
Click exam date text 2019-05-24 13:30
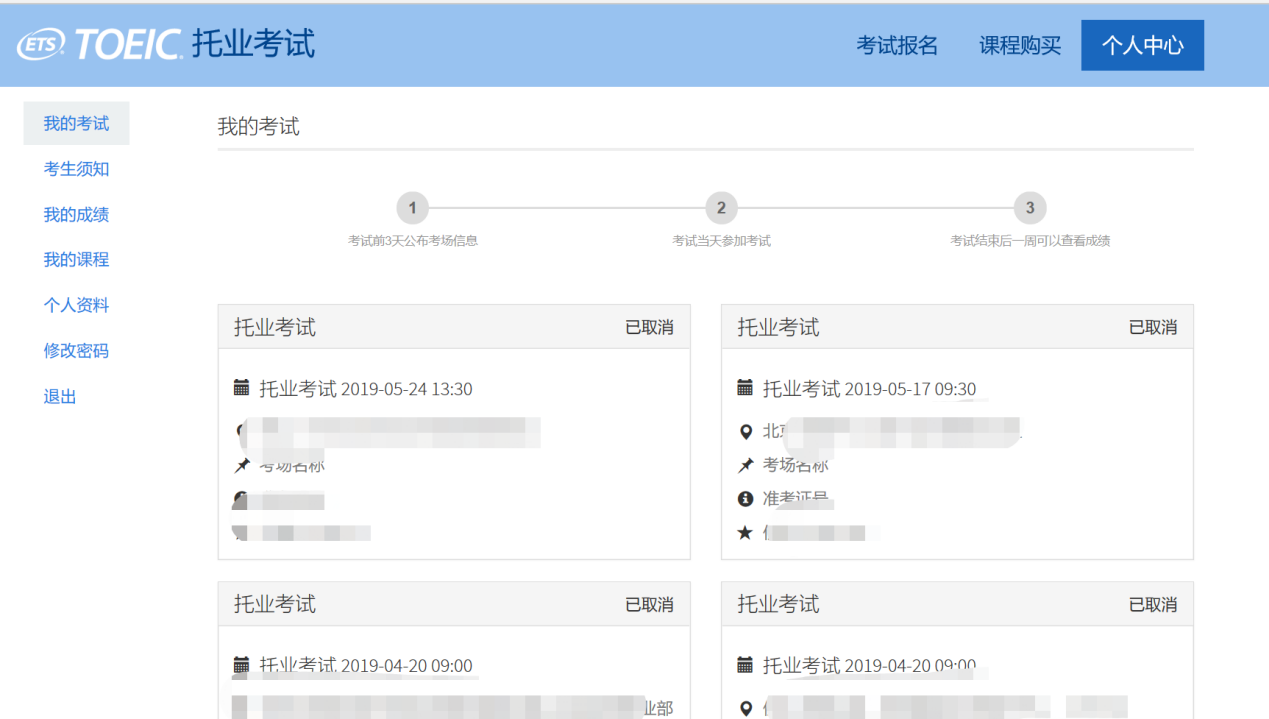[406, 389]
